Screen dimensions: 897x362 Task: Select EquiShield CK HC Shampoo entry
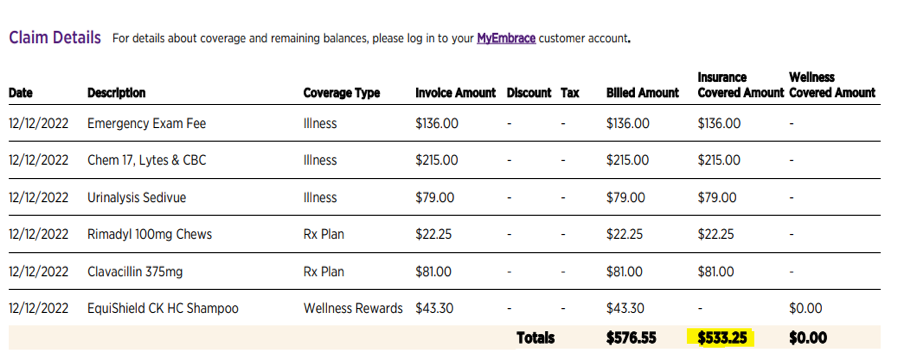(x=163, y=308)
